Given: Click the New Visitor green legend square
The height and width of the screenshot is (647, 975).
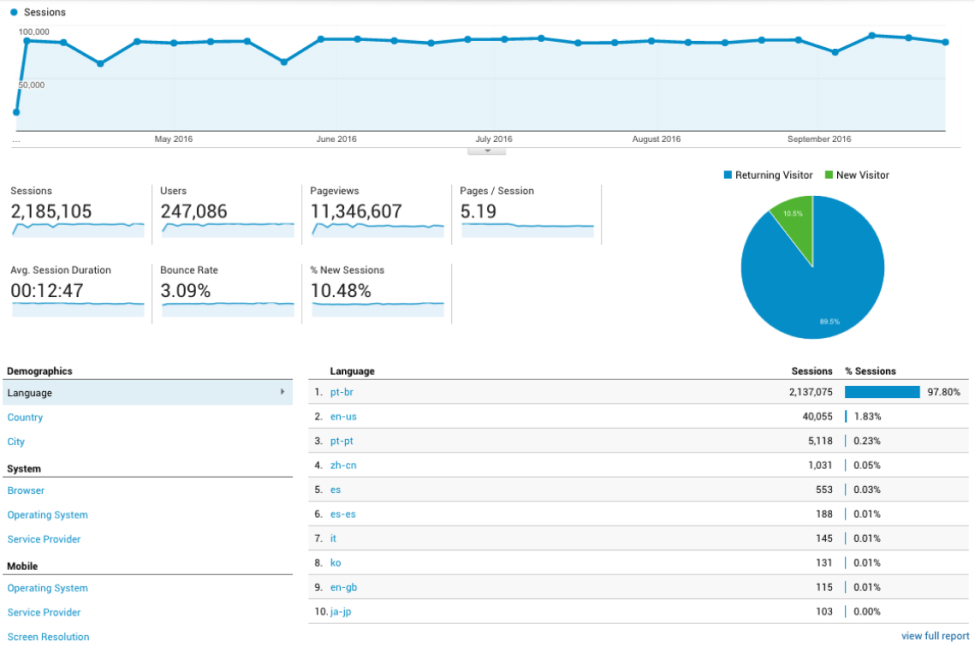Looking at the screenshot, I should click(829, 175).
